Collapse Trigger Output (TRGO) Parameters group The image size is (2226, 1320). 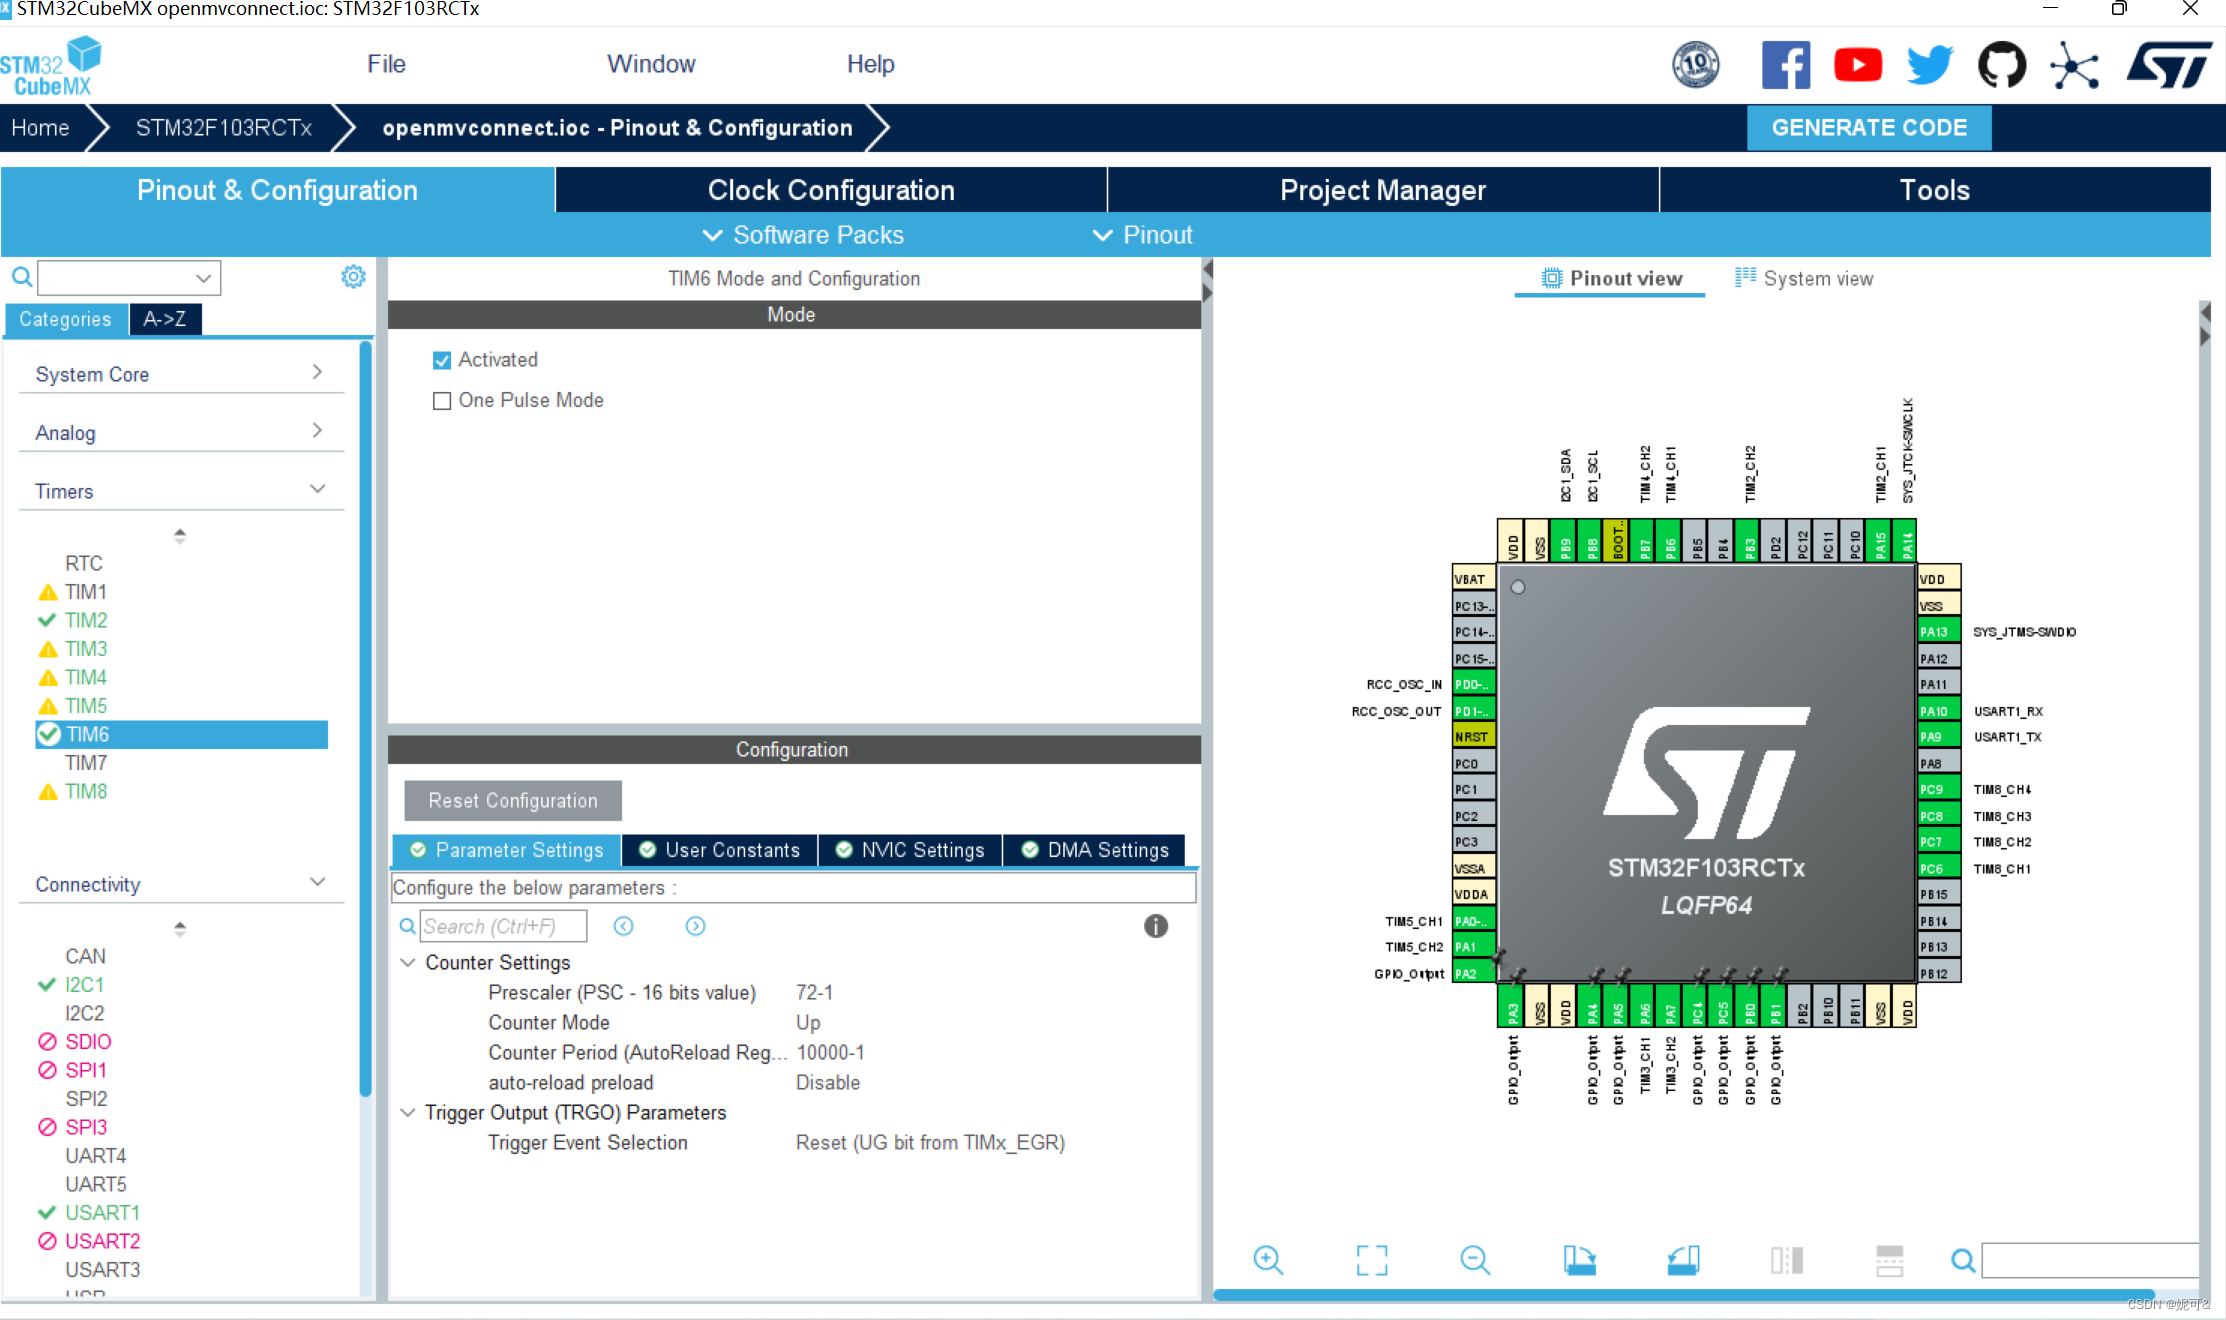[x=408, y=1112]
